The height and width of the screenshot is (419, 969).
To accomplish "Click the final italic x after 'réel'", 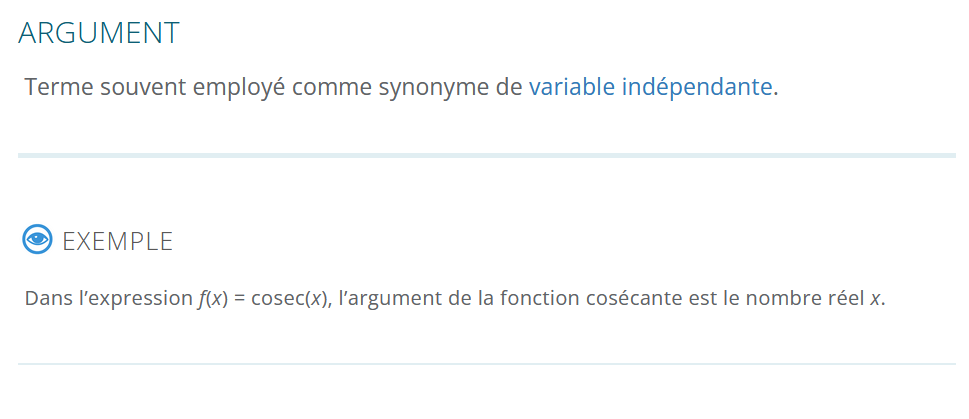I will (875, 298).
